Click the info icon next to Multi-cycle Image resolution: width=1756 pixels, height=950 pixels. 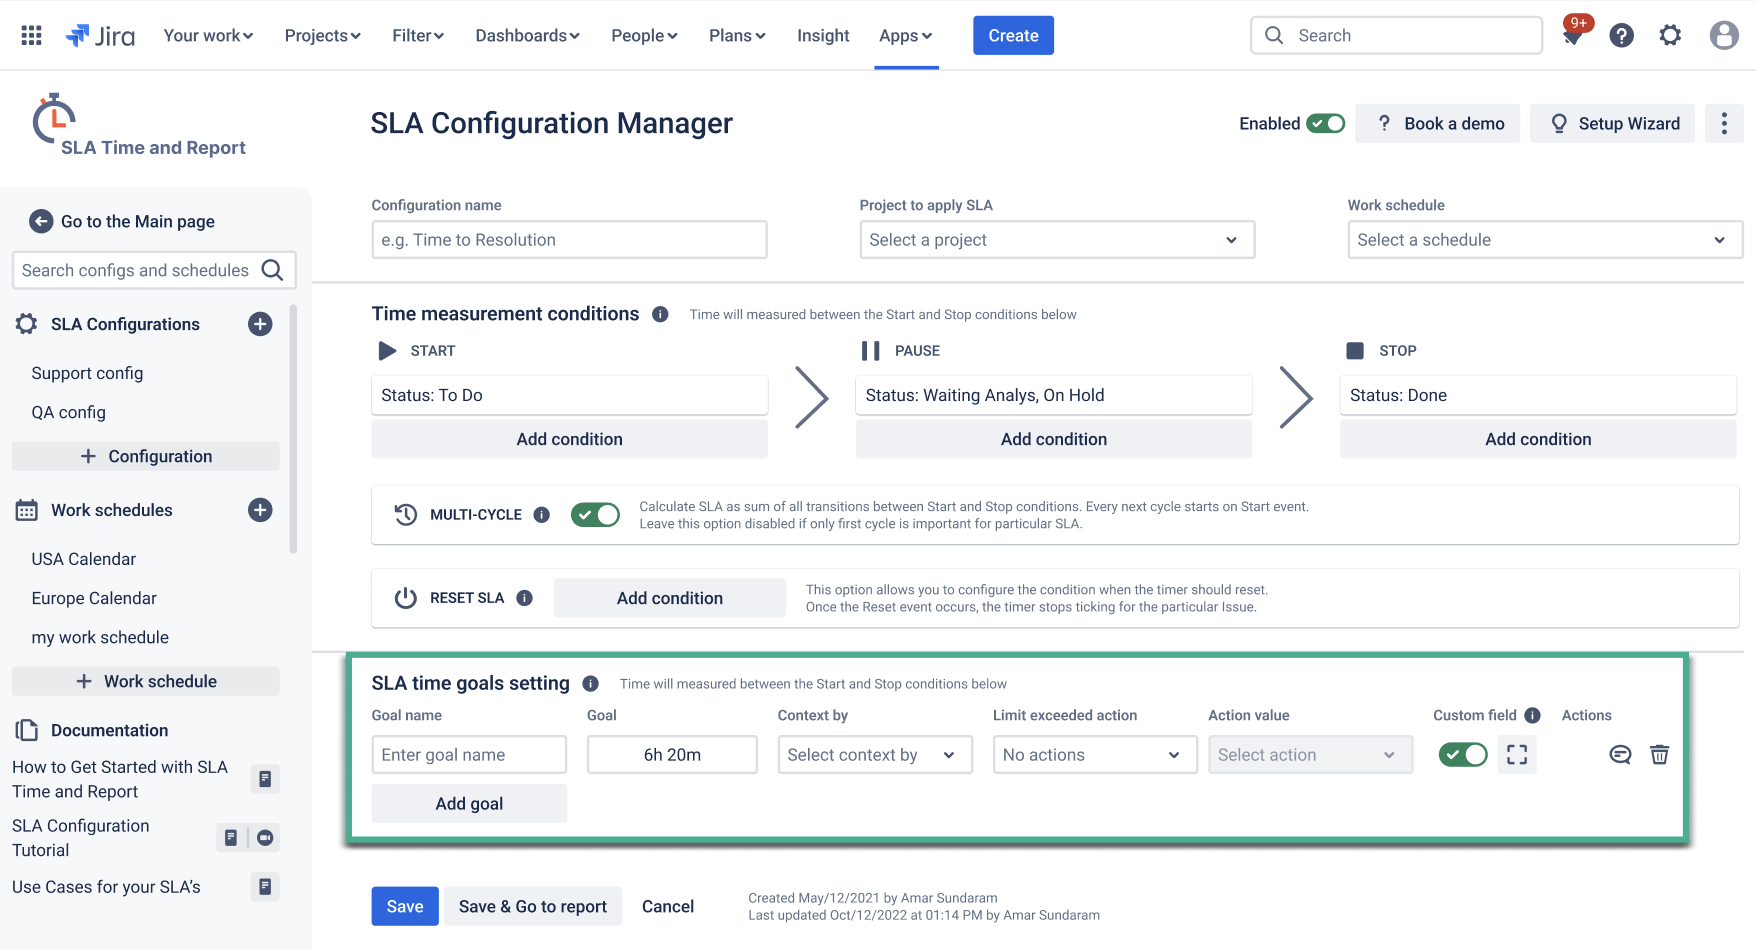point(541,515)
